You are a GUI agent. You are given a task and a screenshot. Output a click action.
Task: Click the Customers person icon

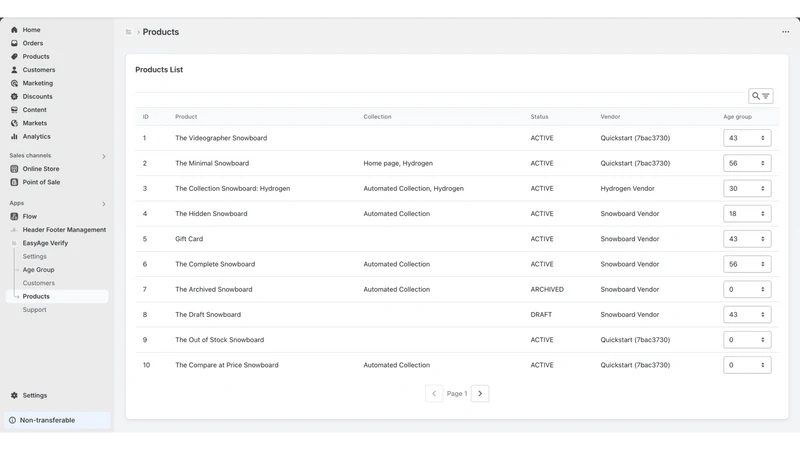point(14,69)
